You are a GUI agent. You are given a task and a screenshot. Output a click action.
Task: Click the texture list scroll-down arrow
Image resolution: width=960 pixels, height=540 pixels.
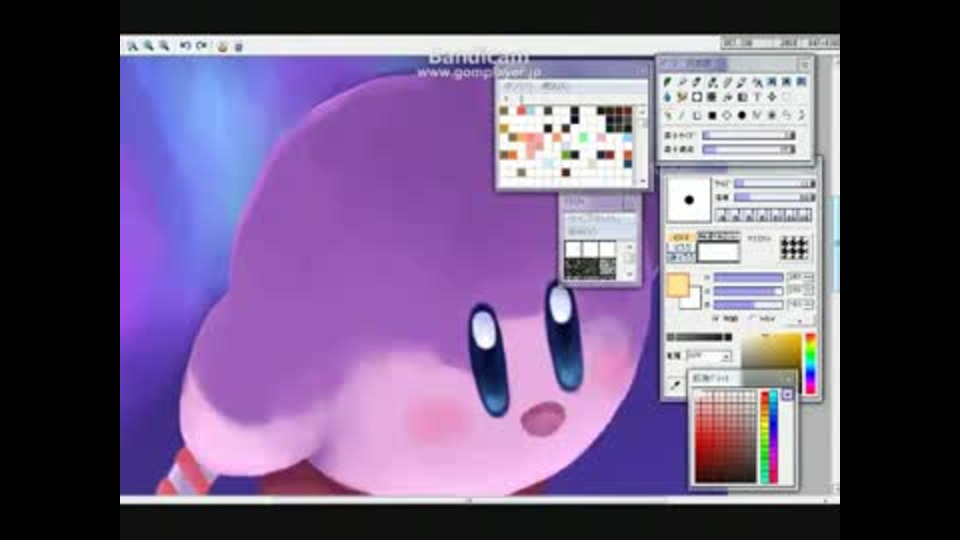click(630, 274)
